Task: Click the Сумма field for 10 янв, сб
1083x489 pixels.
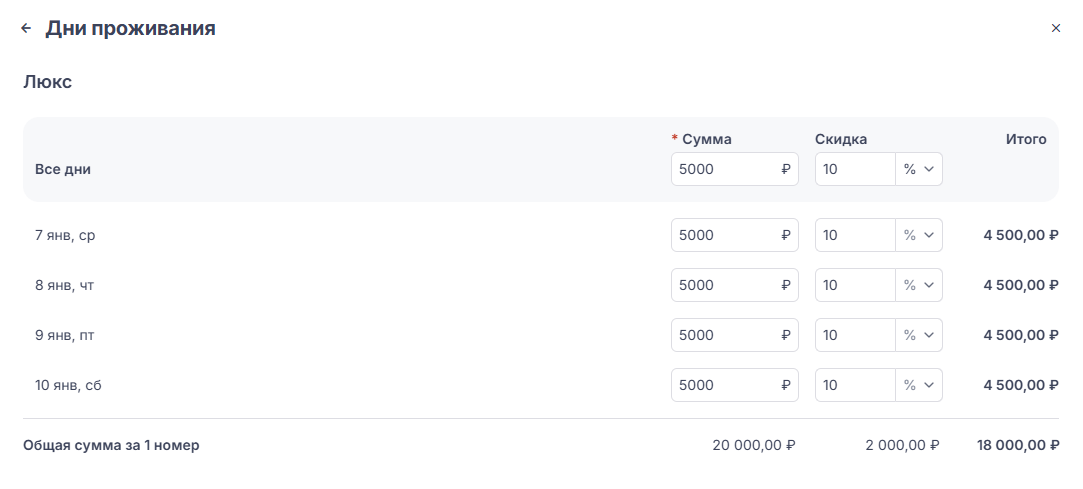Action: click(x=724, y=385)
